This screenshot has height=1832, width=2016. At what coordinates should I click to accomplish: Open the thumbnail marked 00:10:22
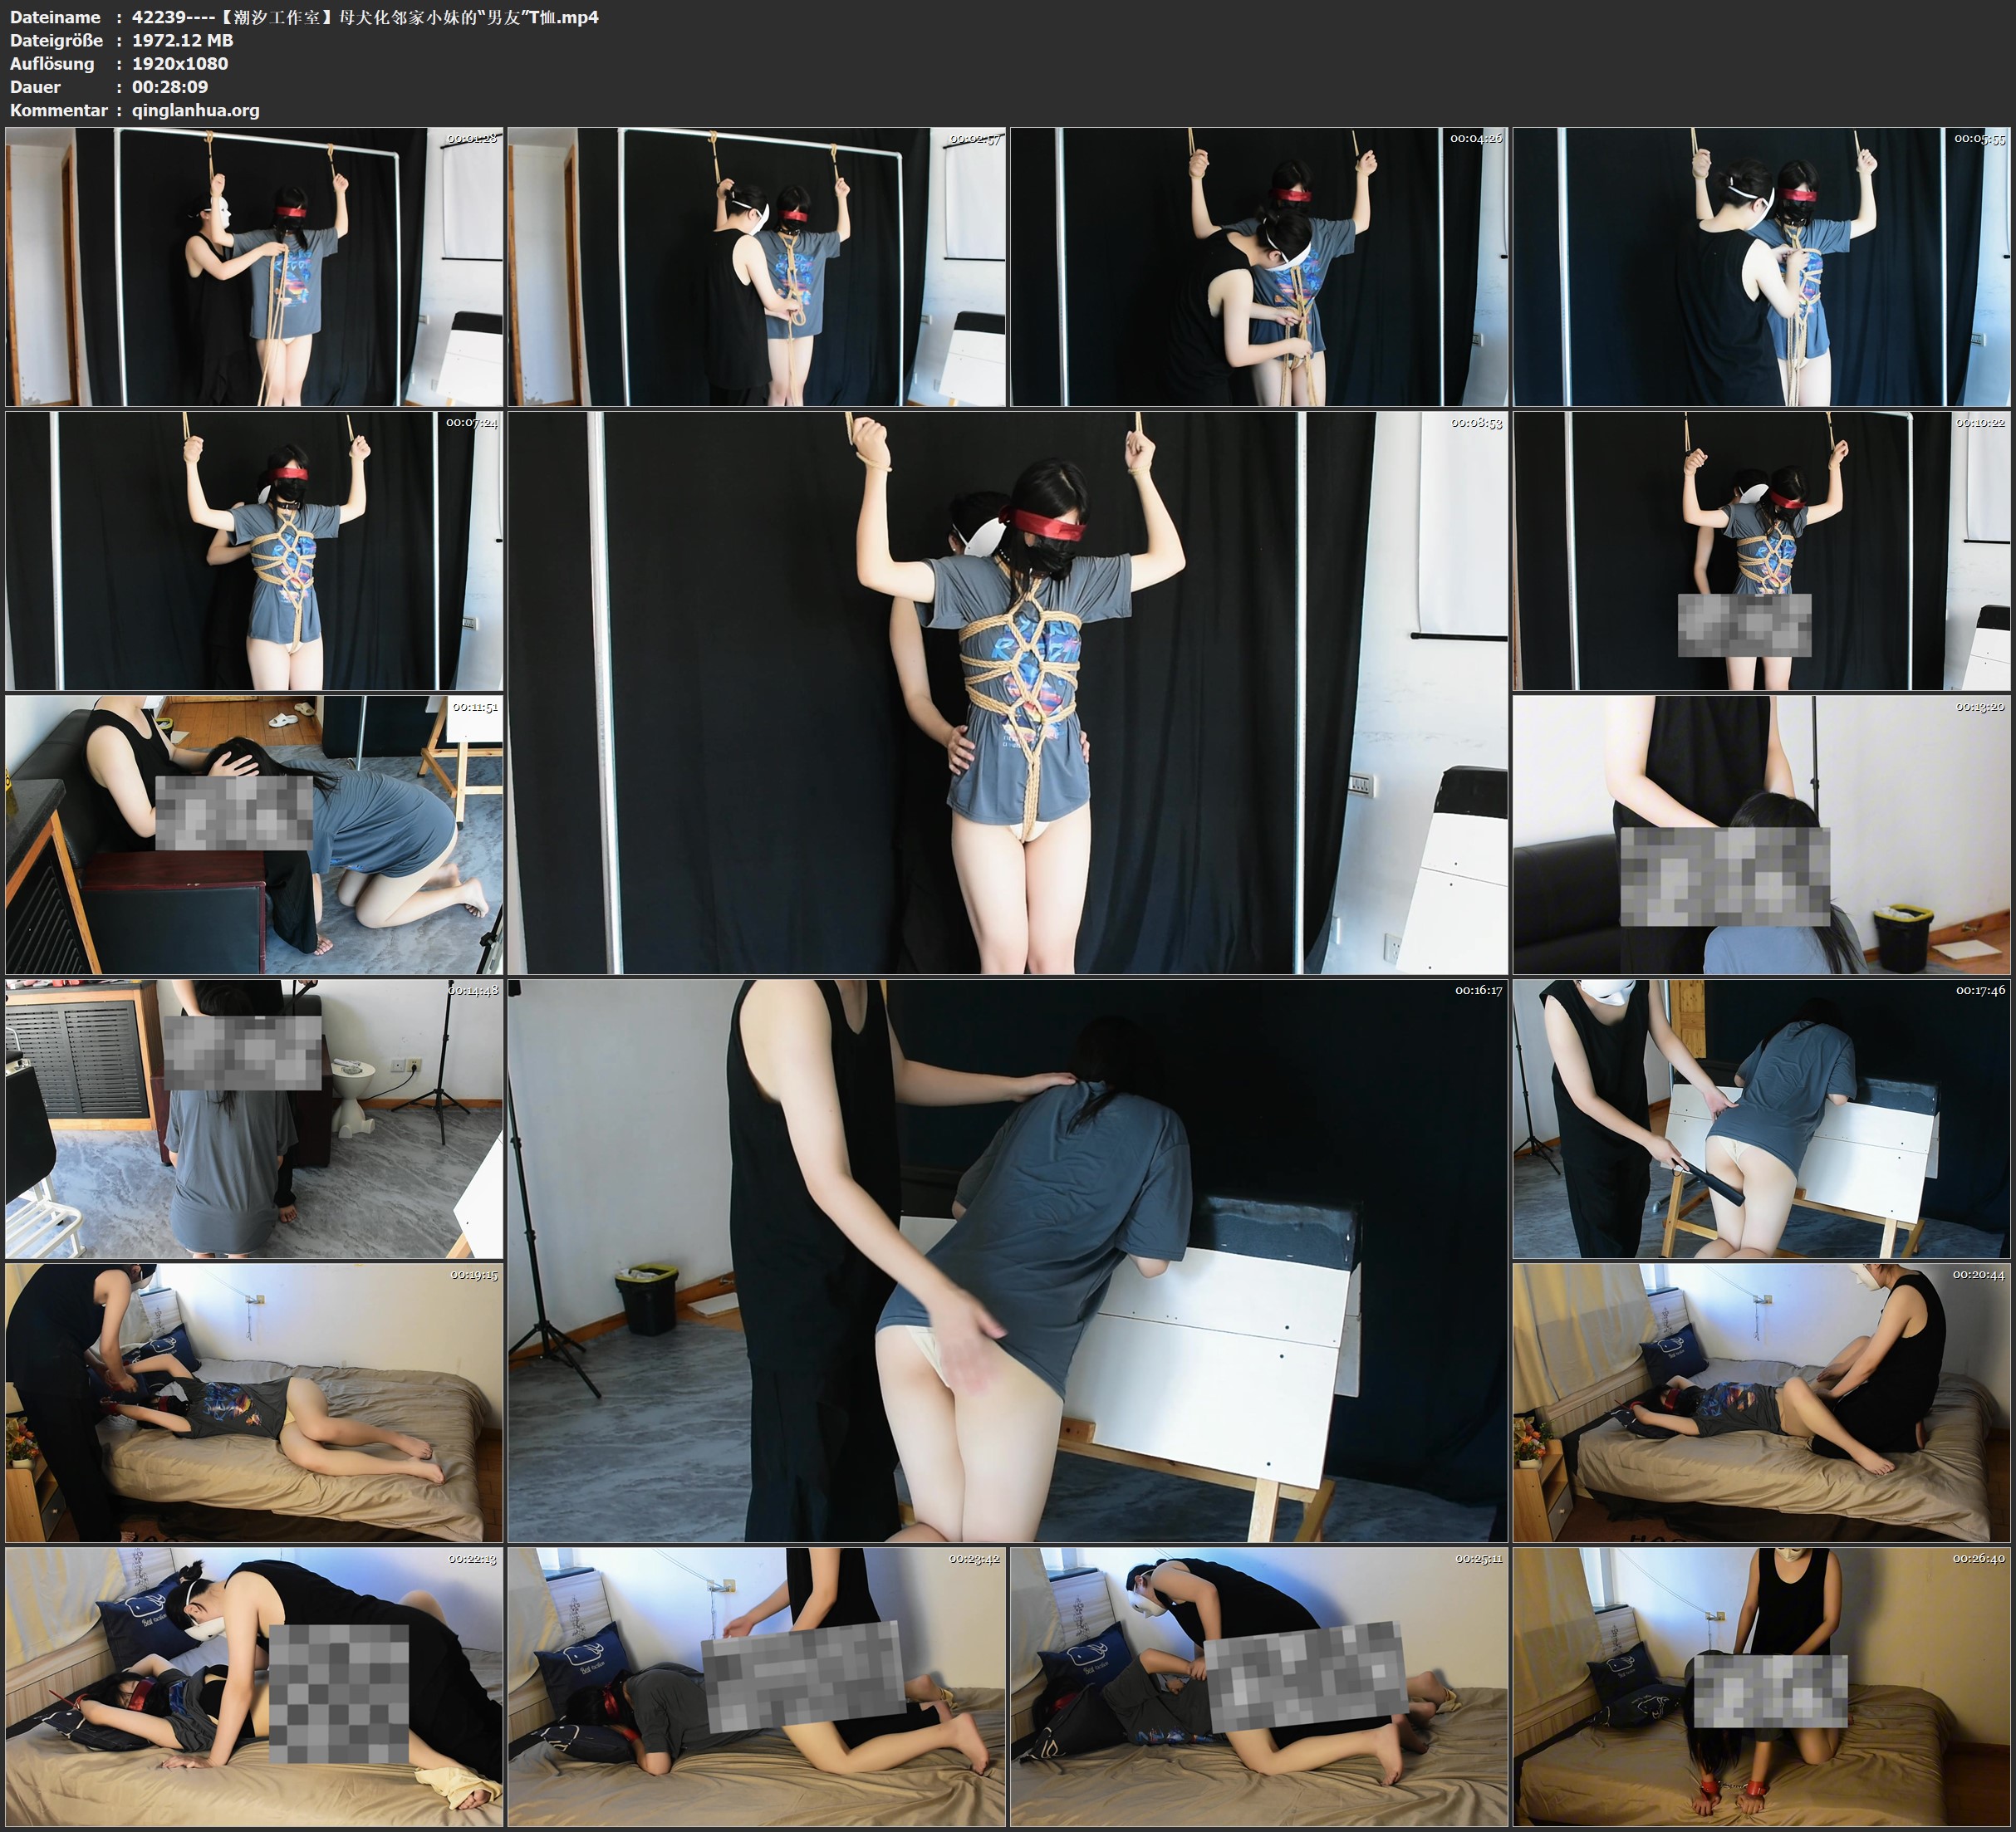pyautogui.click(x=1761, y=550)
